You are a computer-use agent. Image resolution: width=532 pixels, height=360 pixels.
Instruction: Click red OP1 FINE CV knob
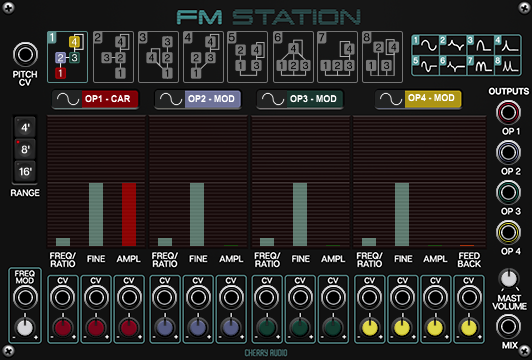click(x=96, y=327)
